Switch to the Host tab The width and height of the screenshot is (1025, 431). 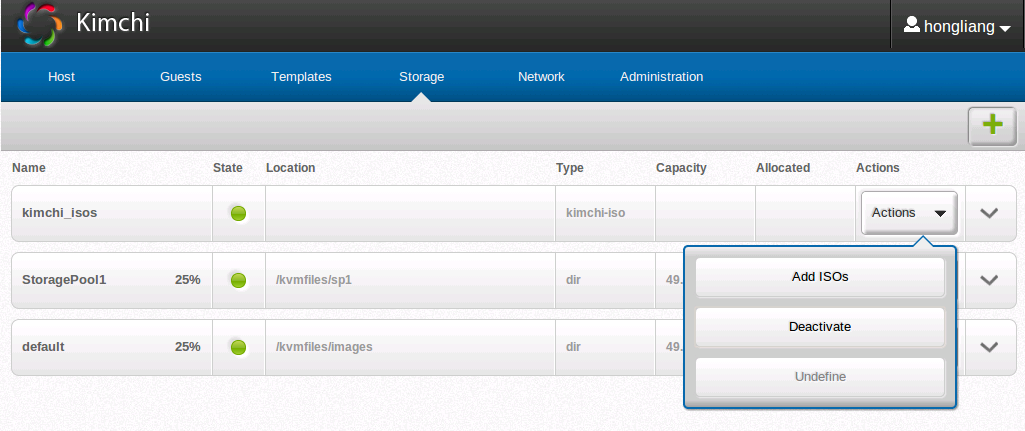(62, 77)
